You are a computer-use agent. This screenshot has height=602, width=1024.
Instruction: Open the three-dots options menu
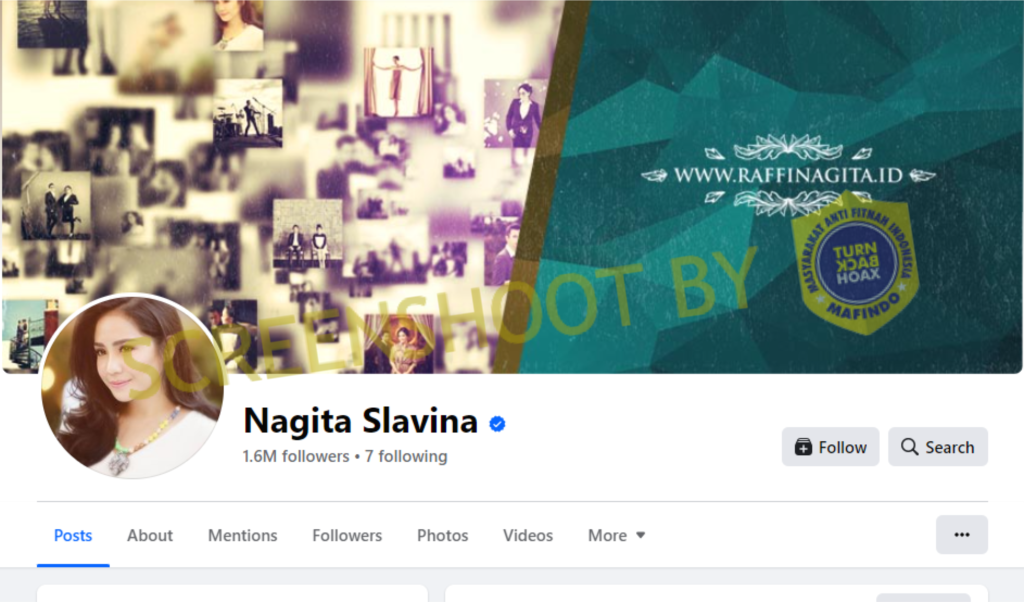(x=961, y=535)
